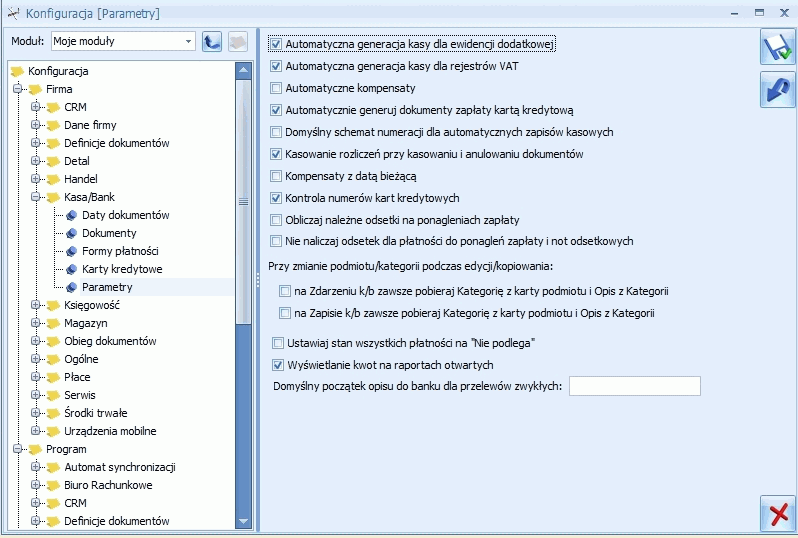
Task: Click the save configuration diskette icon
Action: click(778, 47)
